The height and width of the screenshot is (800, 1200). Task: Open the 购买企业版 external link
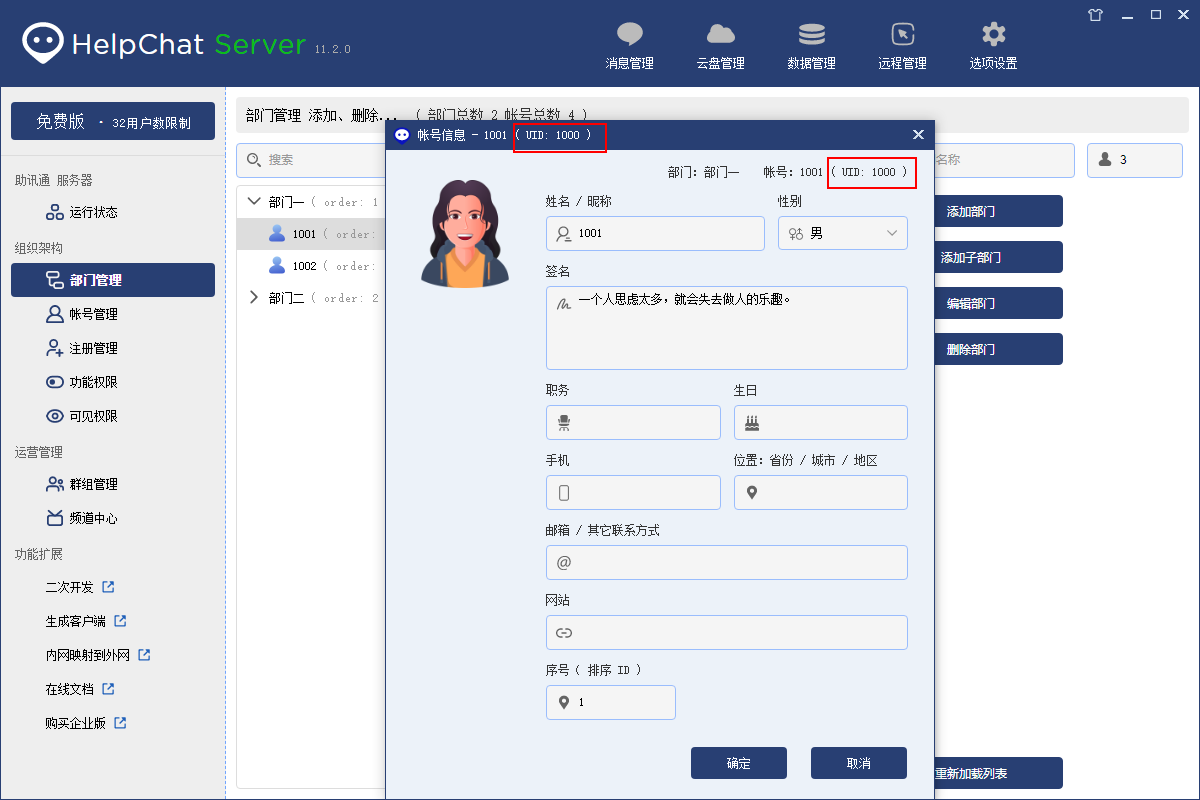point(86,723)
